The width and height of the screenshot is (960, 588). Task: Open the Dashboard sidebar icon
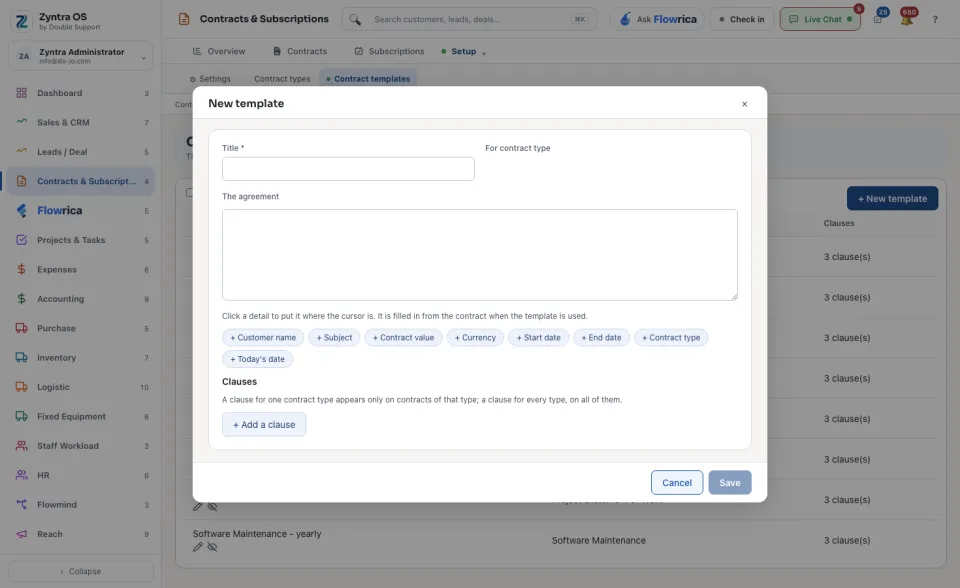21,93
